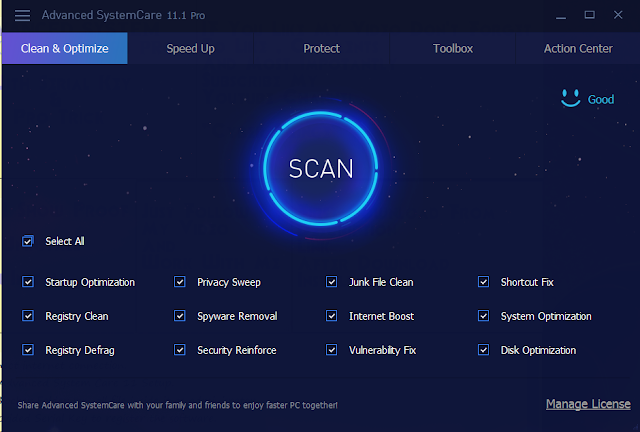Open the Speed Up tab
Screen dimensions: 640x432
[x=190, y=48]
